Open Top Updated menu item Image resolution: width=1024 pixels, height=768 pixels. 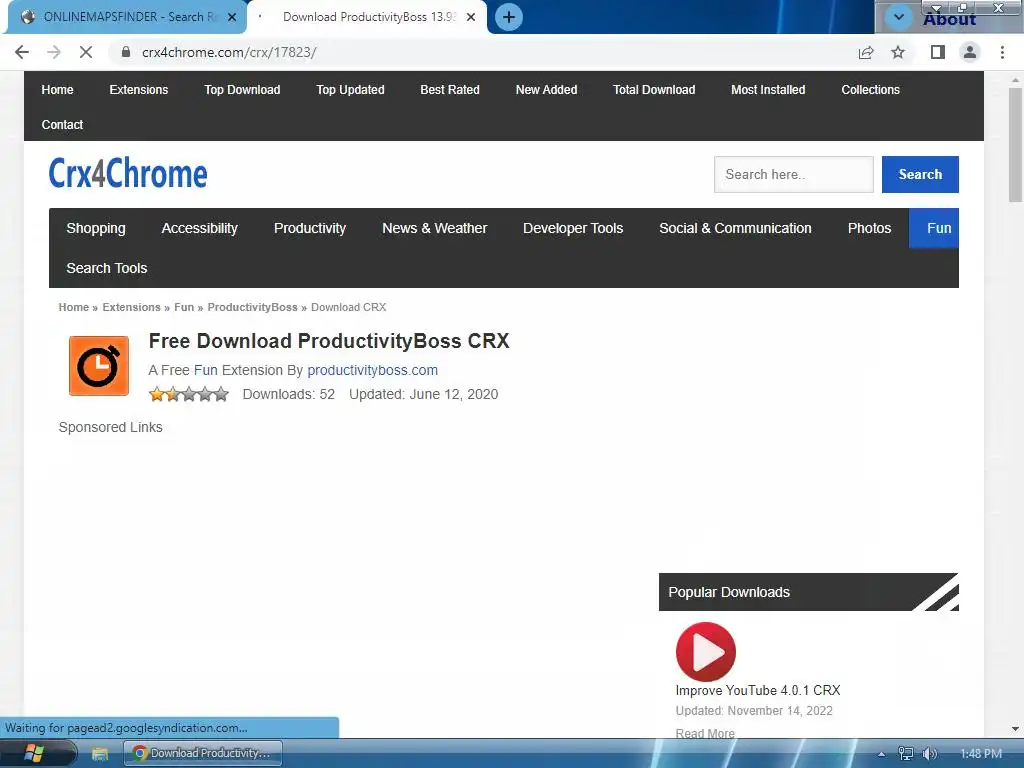tap(351, 89)
